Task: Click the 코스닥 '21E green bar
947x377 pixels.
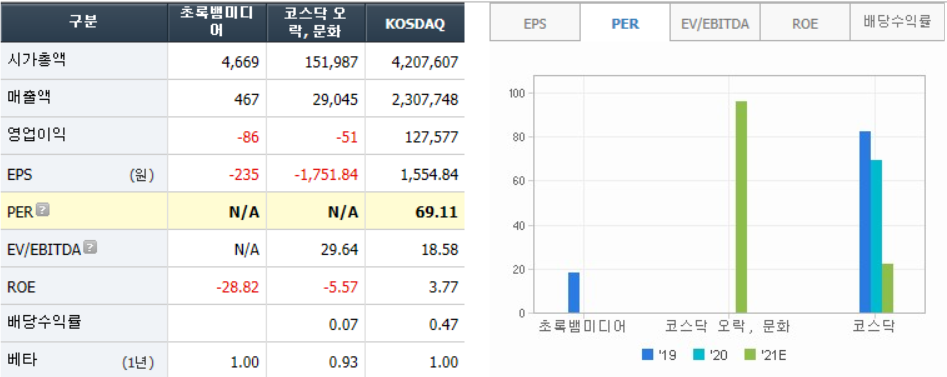Action: click(x=887, y=288)
